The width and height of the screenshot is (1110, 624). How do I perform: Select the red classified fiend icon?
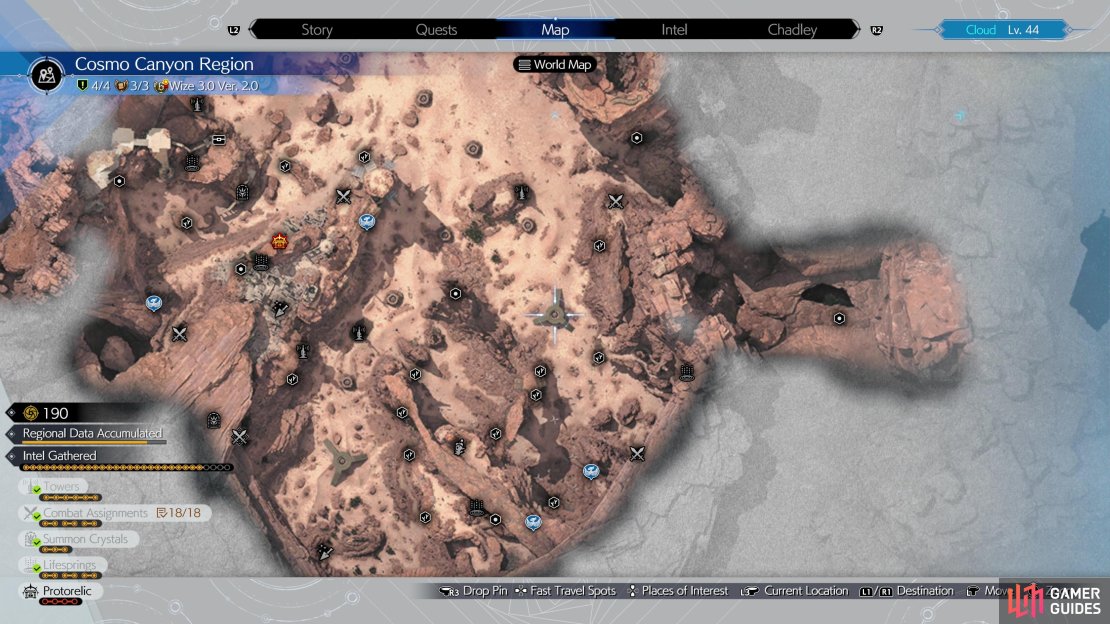point(280,242)
